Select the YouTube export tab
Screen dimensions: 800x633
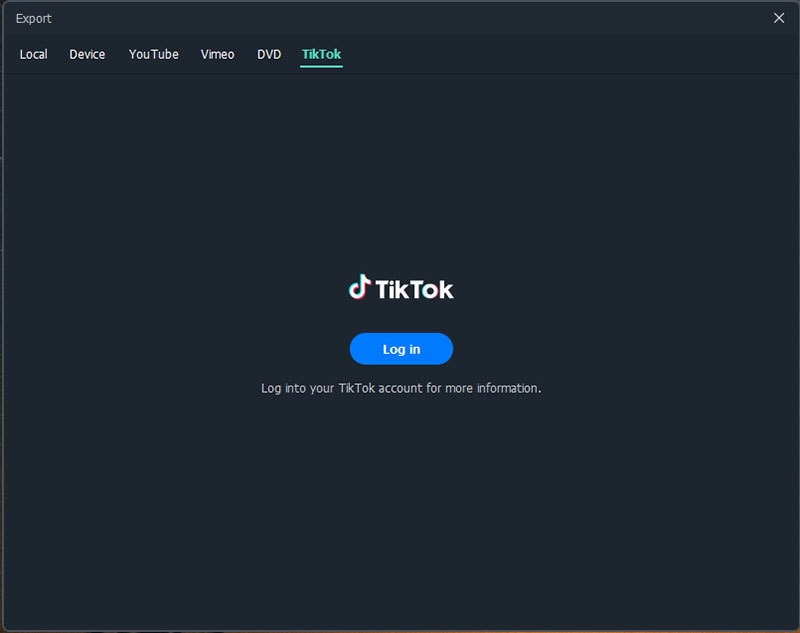154,54
